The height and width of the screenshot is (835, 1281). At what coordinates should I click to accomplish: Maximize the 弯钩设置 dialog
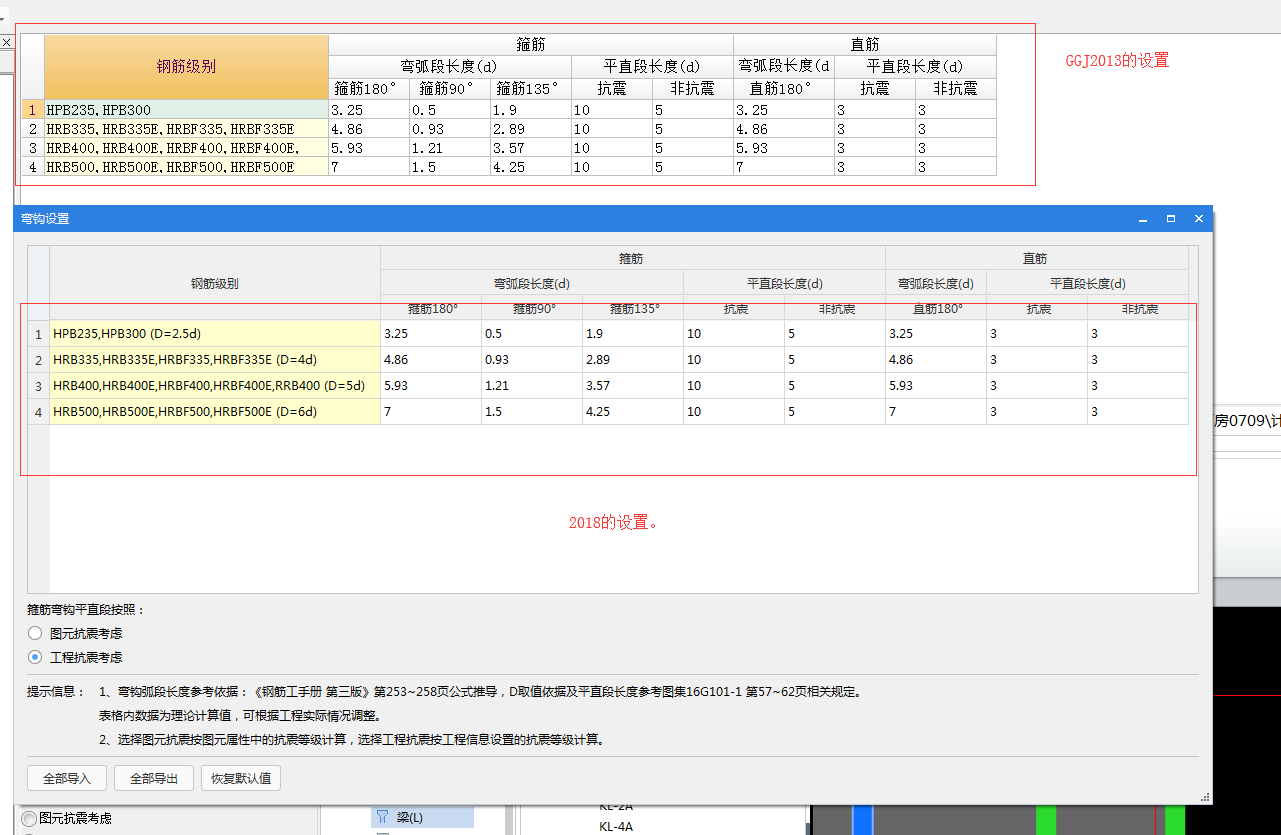1170,218
